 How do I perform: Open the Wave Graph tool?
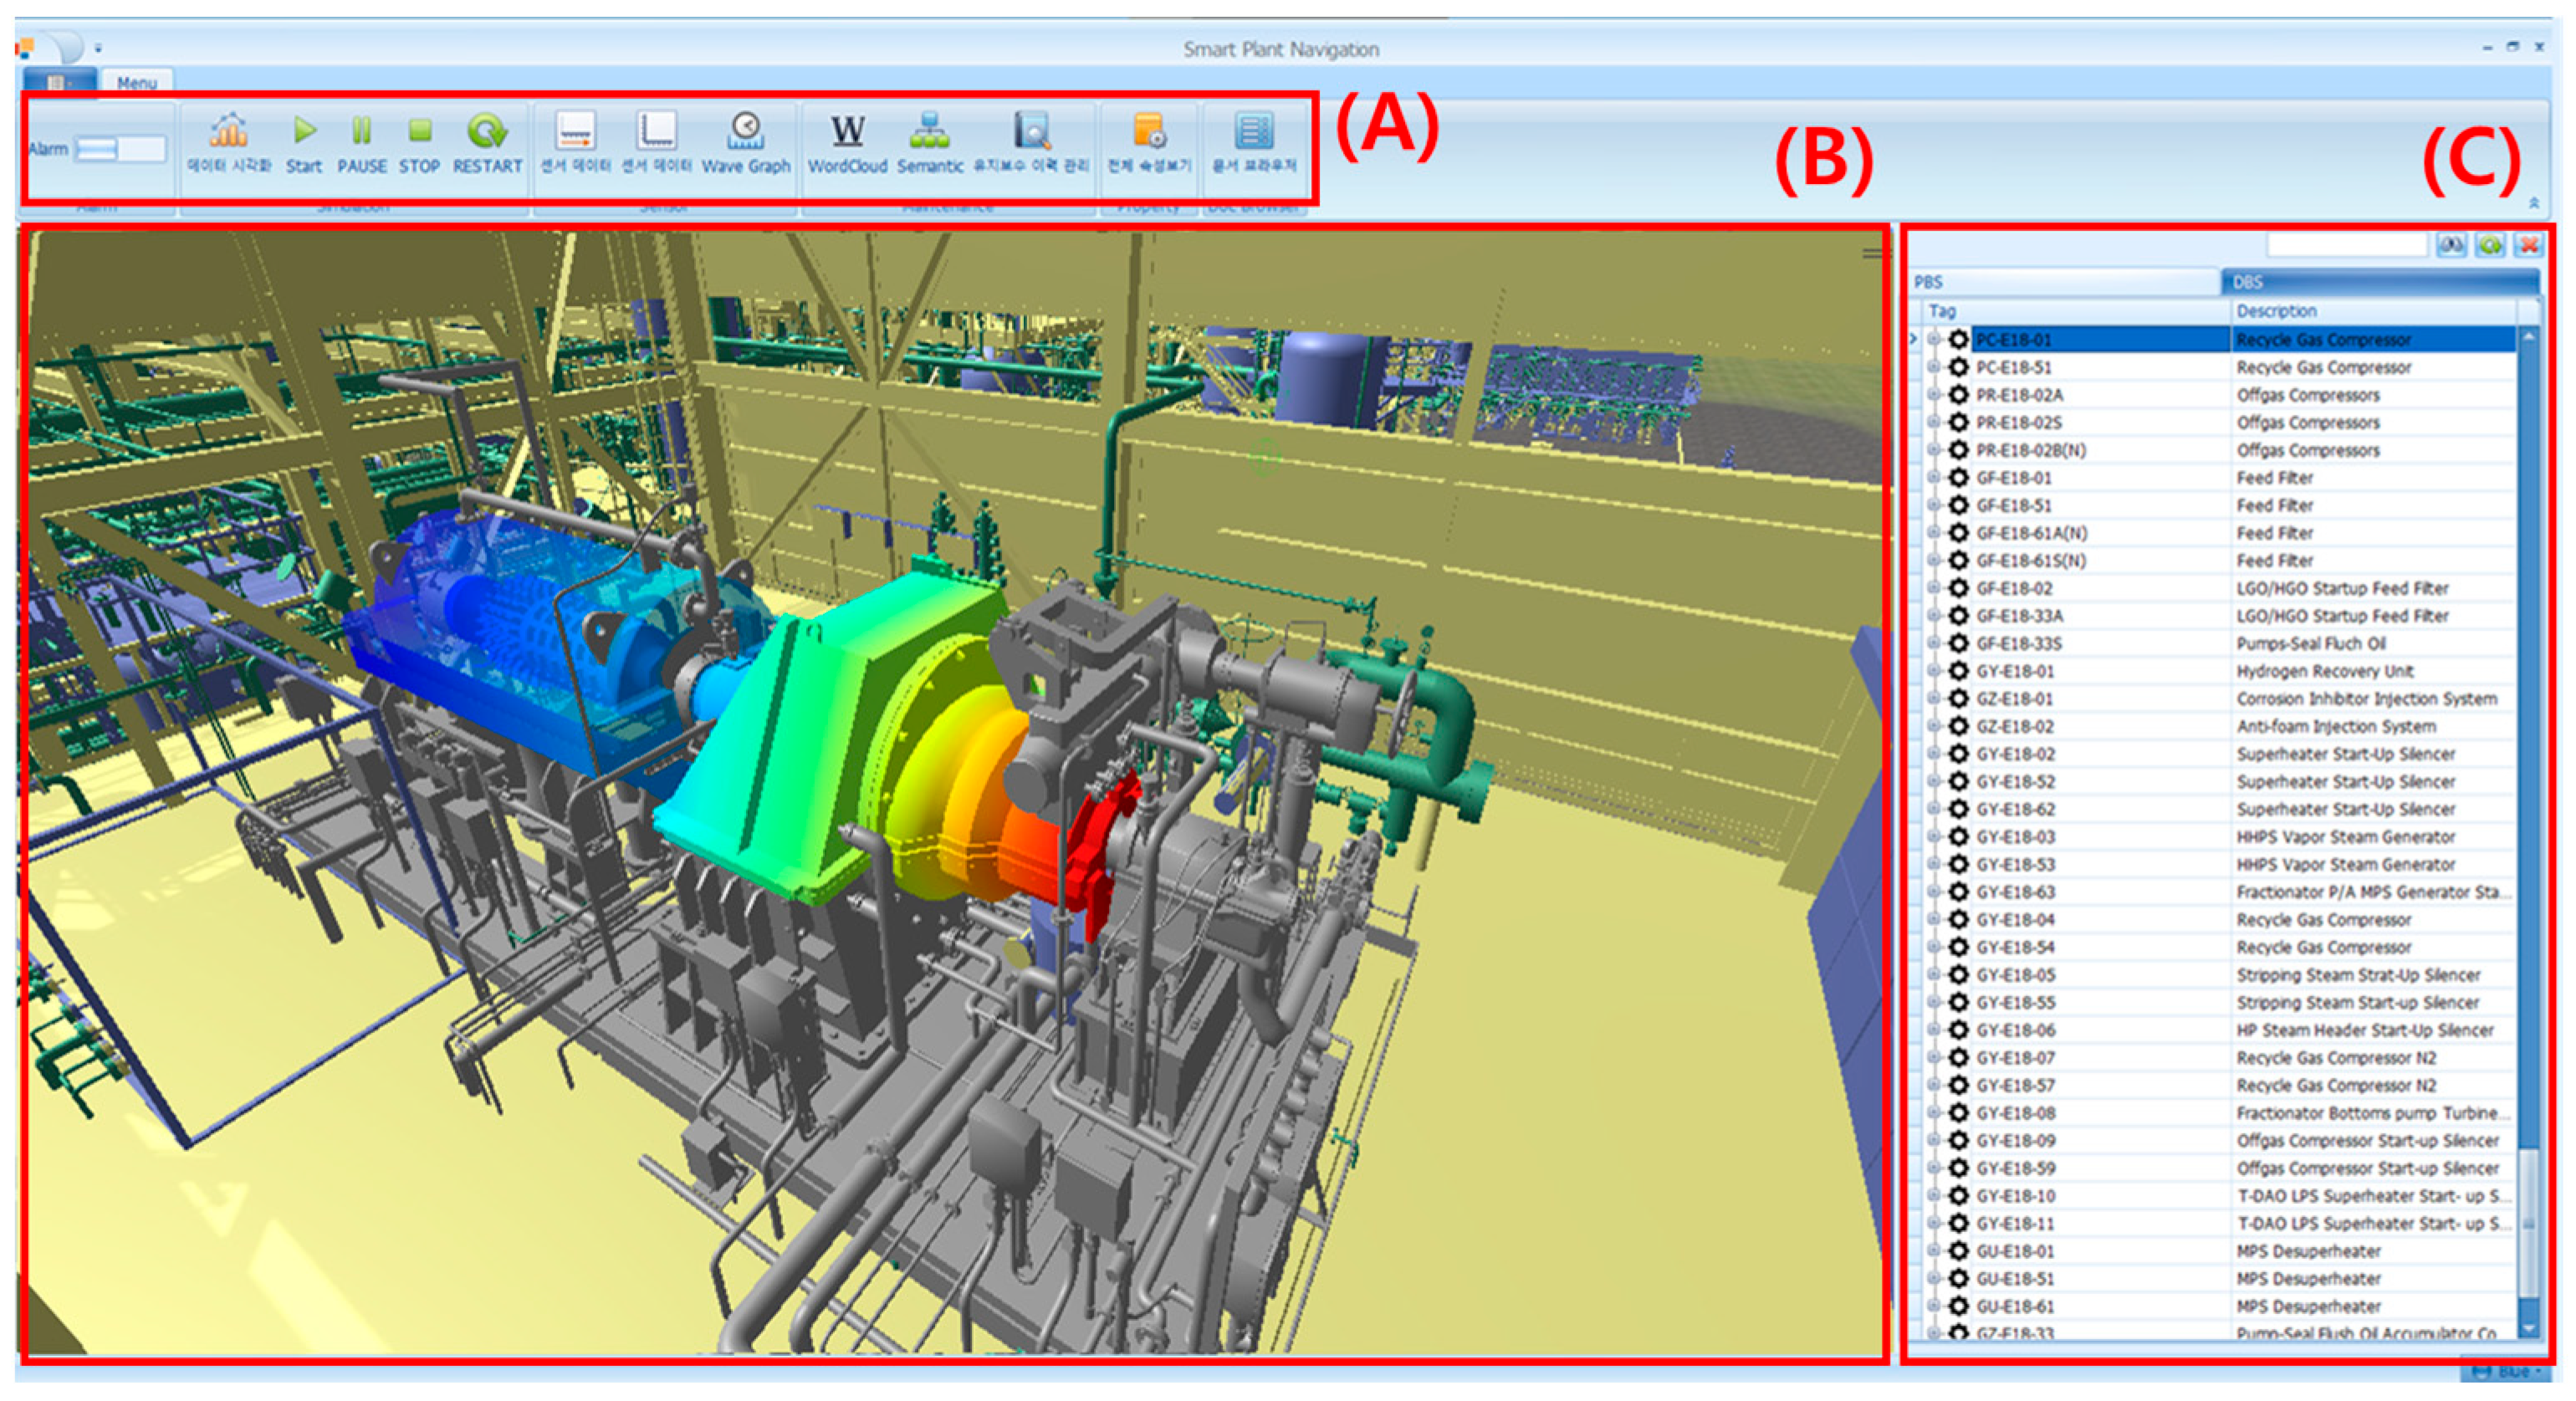click(745, 131)
